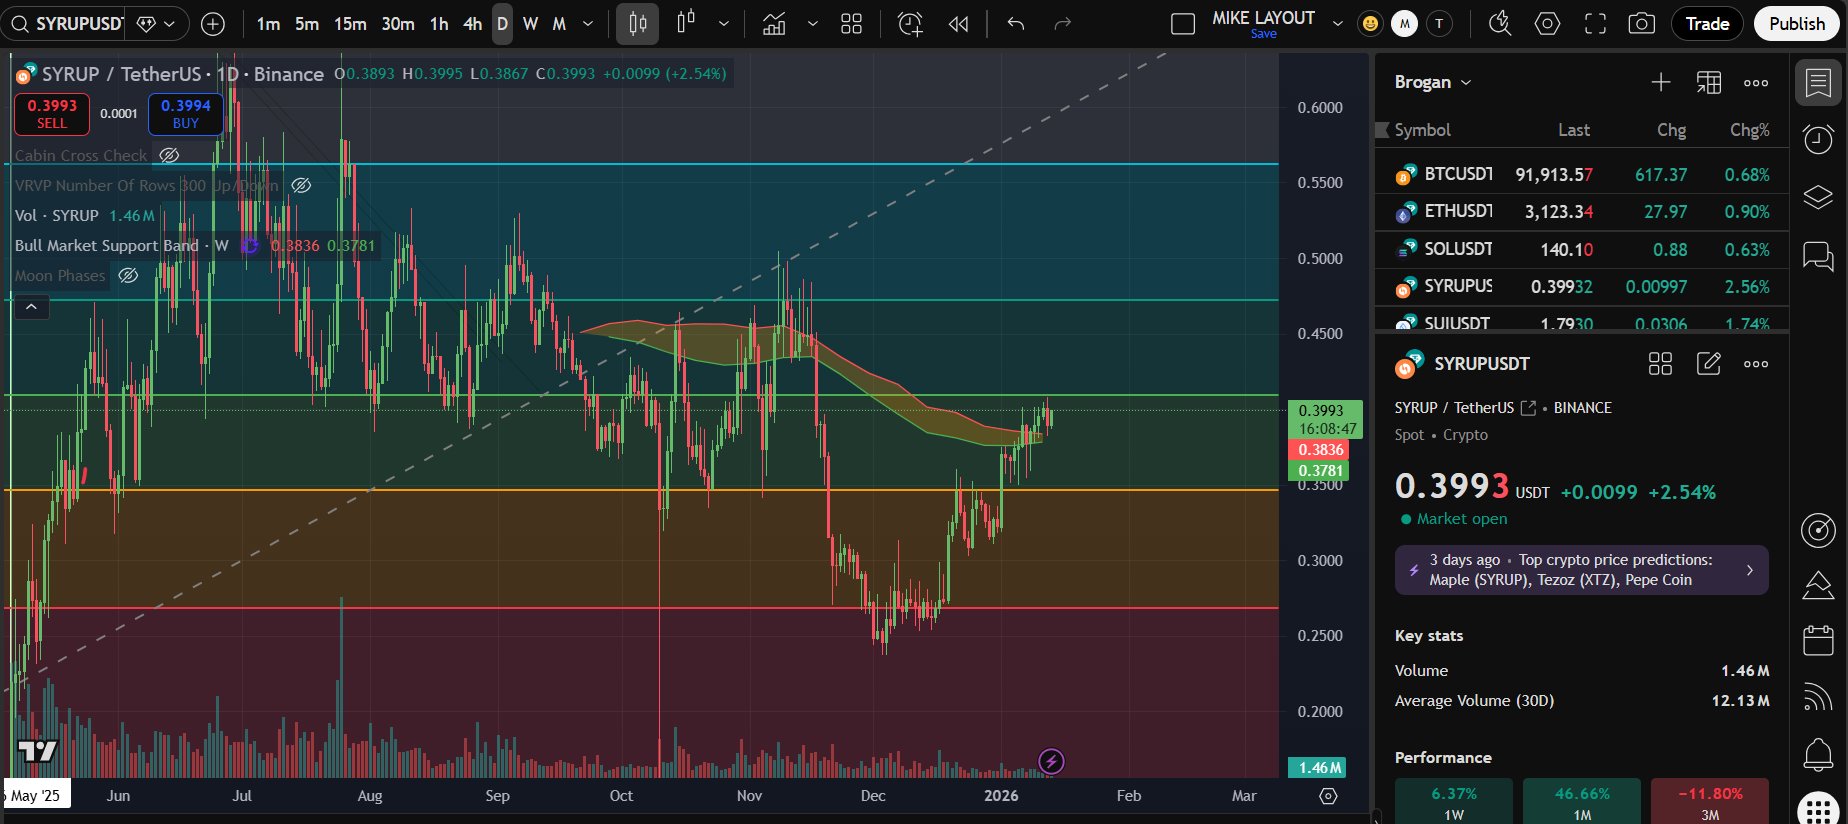Open quick search with the lightning magnifier icon
Screen dimensions: 1848x824
[1499, 24]
